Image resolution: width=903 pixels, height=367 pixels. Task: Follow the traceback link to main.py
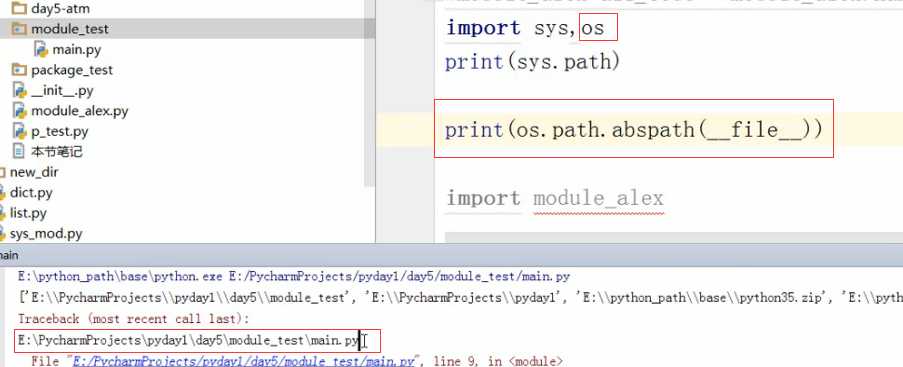point(242,361)
